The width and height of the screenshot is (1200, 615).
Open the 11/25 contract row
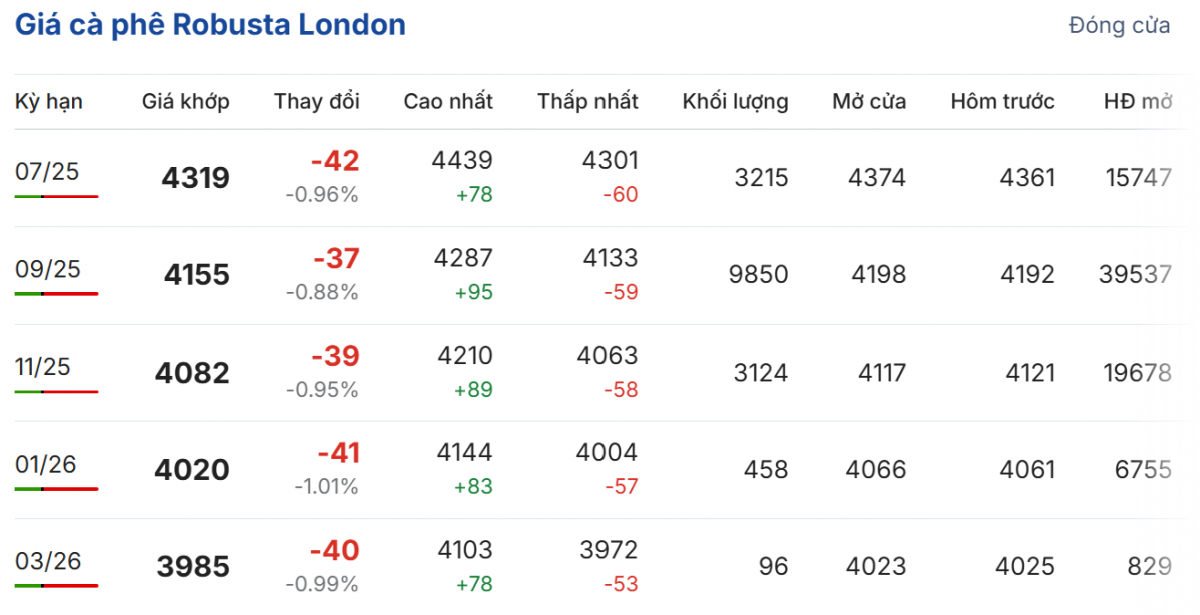(x=43, y=366)
